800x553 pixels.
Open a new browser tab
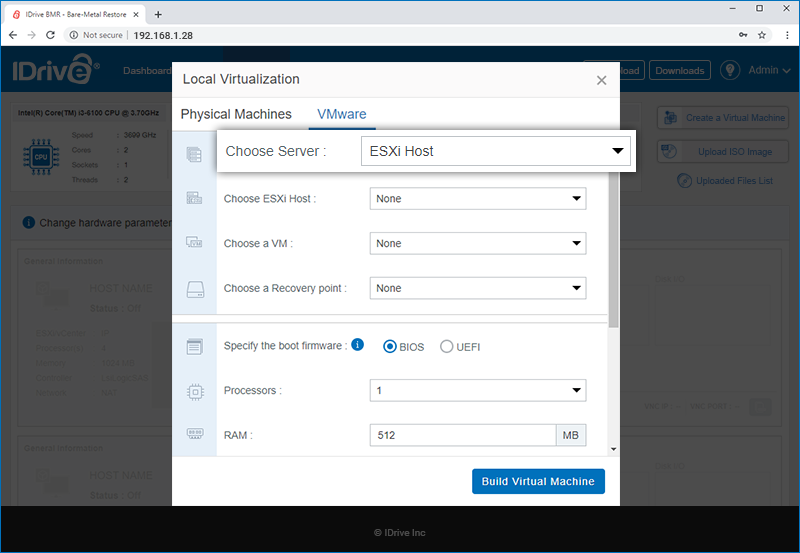(x=158, y=14)
